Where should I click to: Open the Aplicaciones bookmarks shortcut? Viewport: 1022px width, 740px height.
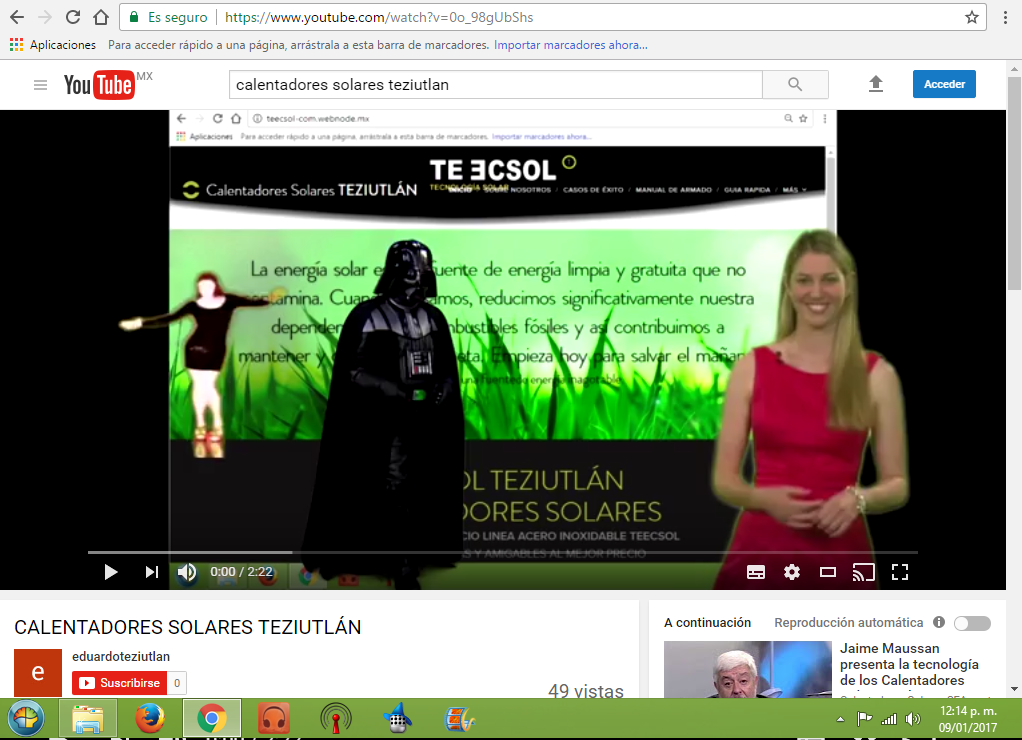tap(53, 45)
